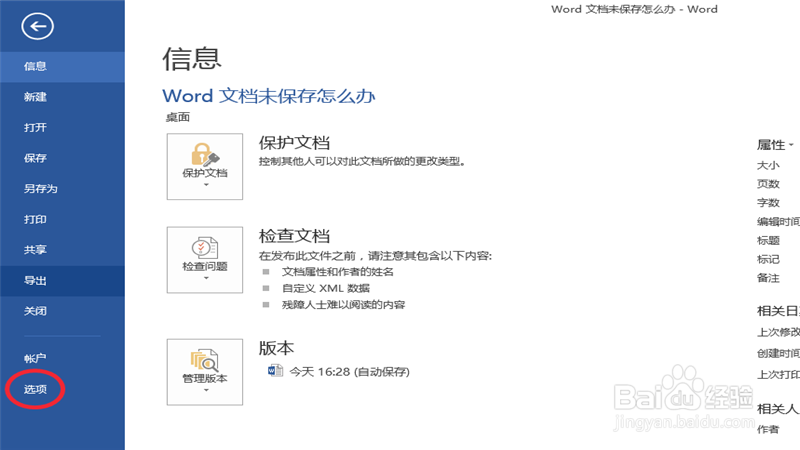Click the 标记 property label

coord(768,259)
